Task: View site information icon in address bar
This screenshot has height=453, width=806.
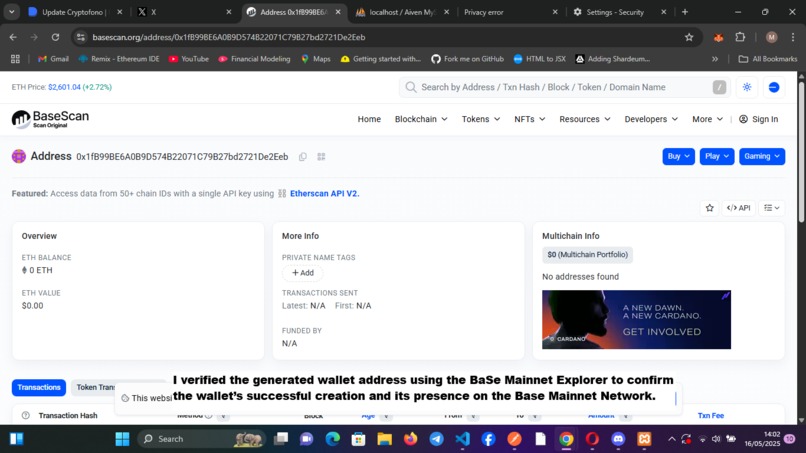Action: (x=81, y=37)
